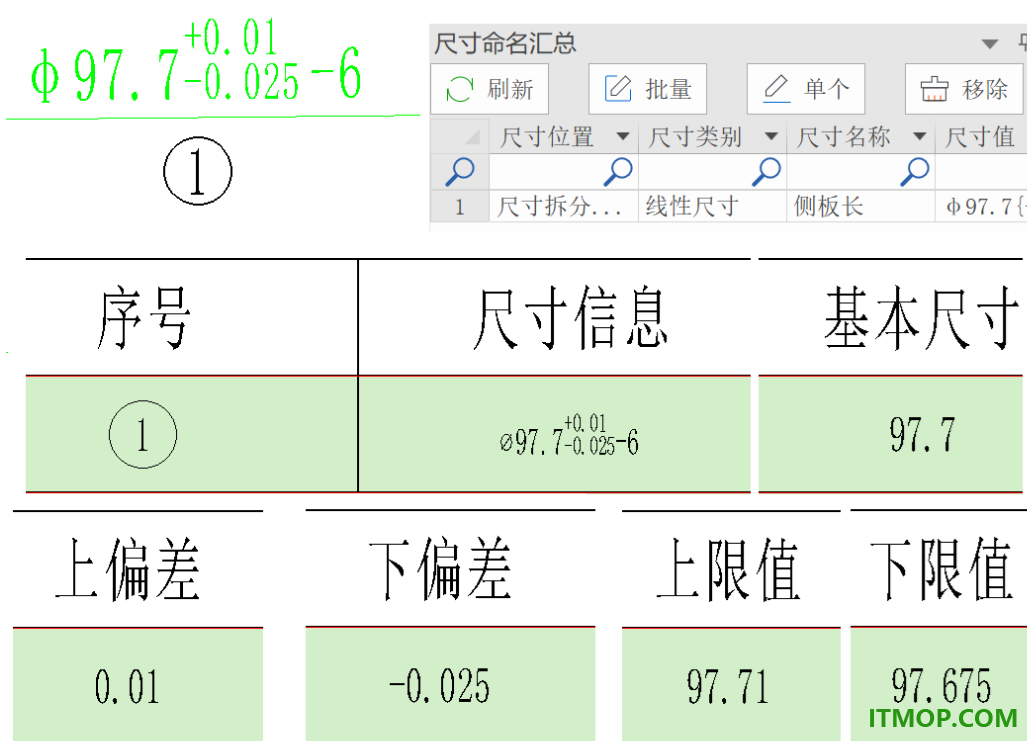Select row number 1 in the grid
The height and width of the screenshot is (741, 1027).
[x=460, y=207]
